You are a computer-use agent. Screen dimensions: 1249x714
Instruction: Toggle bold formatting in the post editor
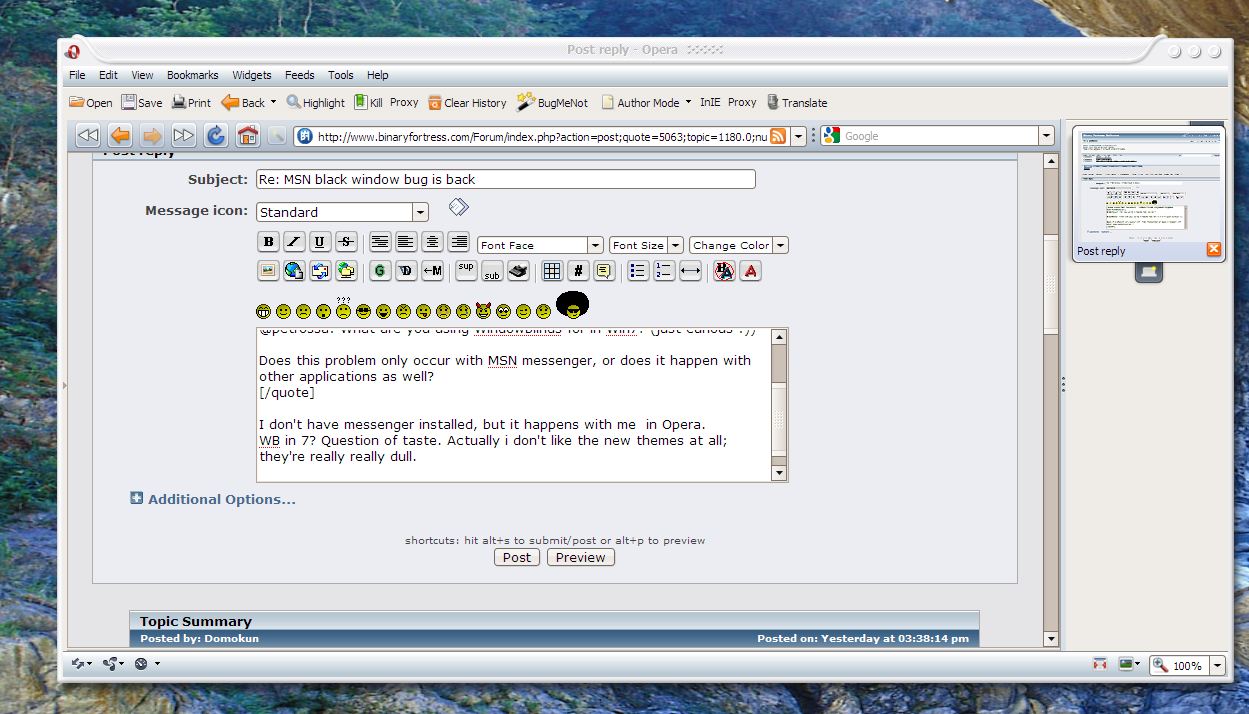click(268, 242)
